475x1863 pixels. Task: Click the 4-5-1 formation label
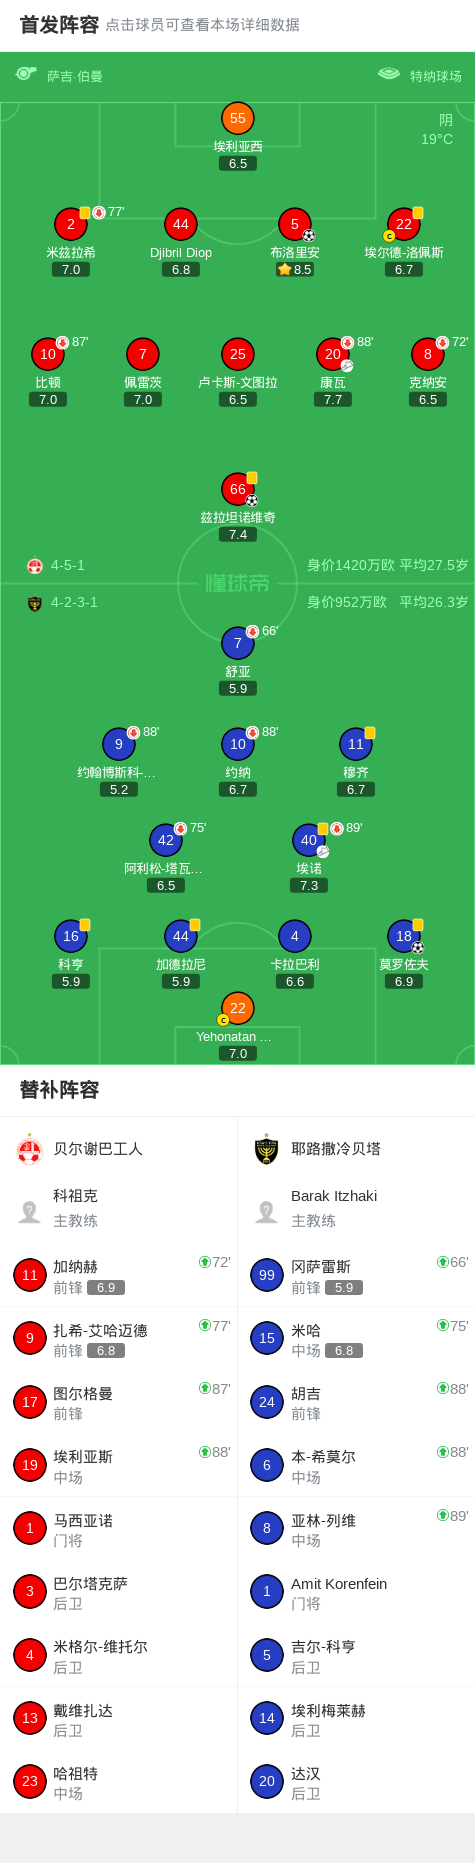pos(68,565)
